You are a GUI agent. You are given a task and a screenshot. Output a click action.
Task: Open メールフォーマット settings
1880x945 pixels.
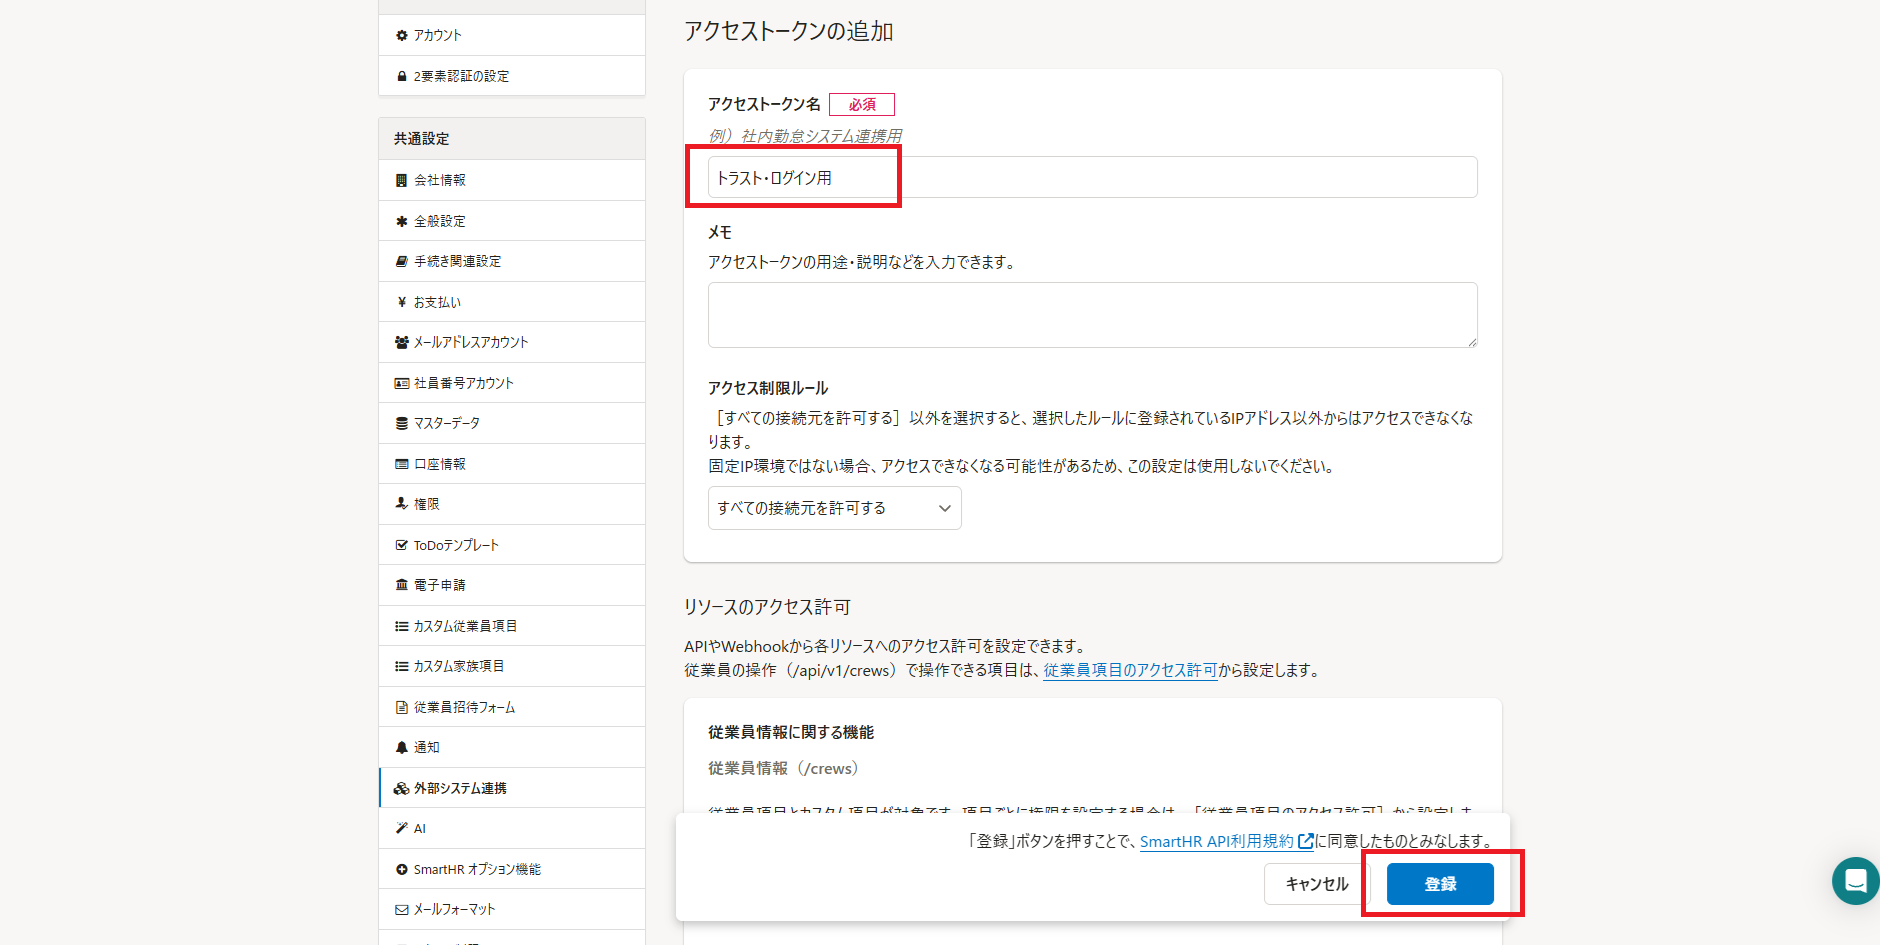click(512, 909)
